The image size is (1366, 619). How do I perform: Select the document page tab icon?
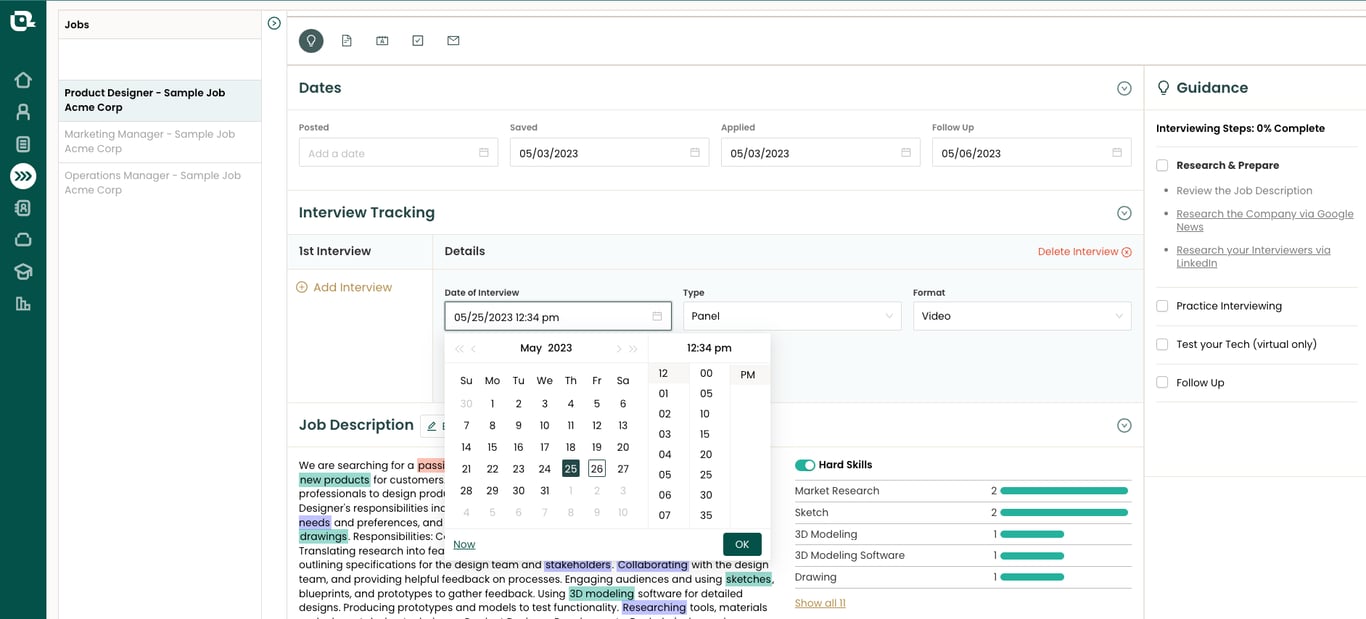tap(347, 41)
